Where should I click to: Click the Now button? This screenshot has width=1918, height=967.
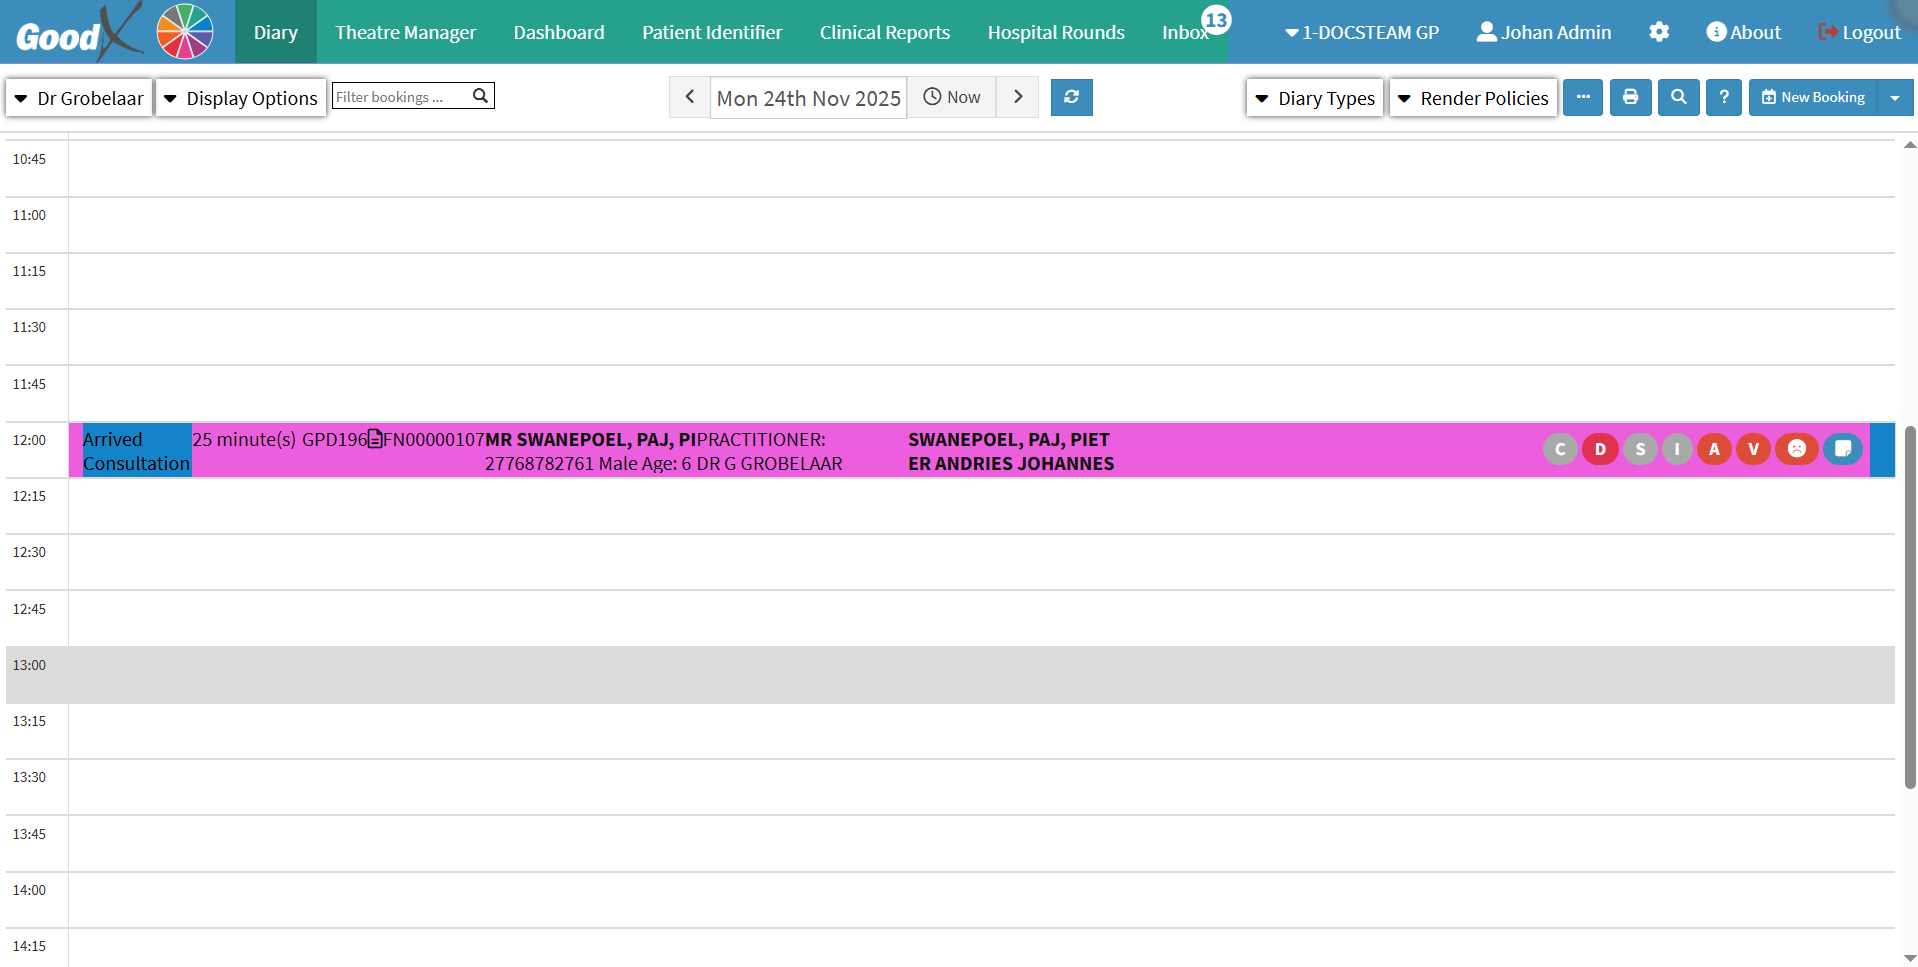tap(951, 97)
